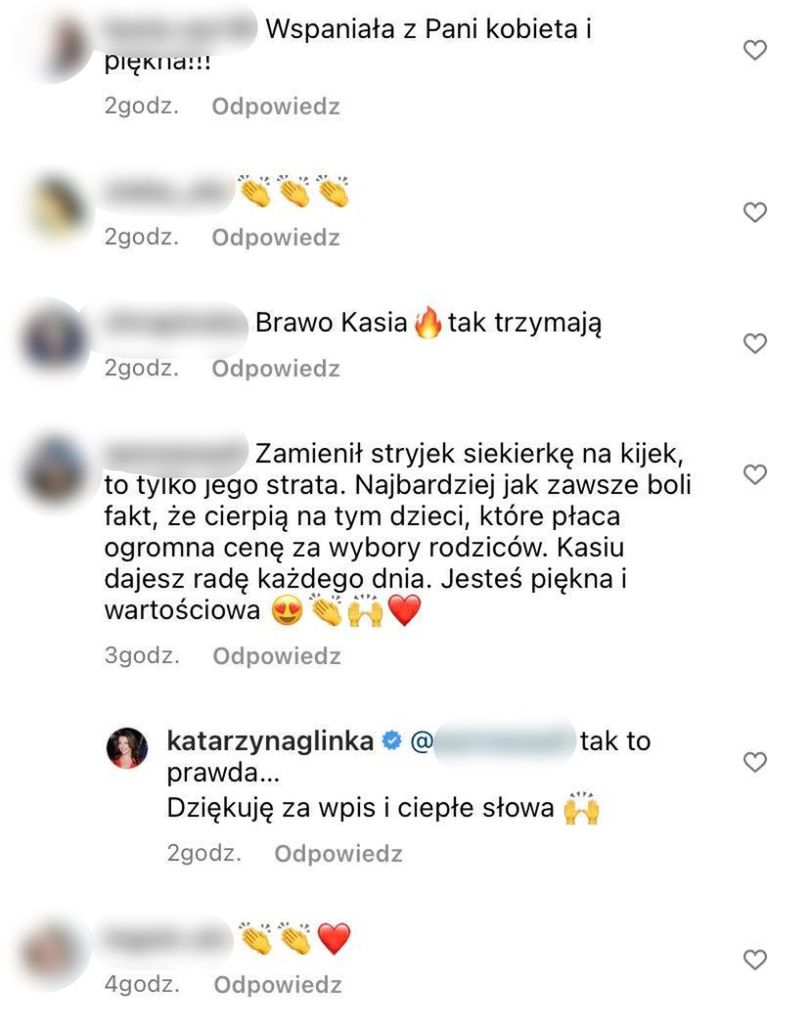Open katarzynaglinka profile via username
The image size is (810, 1025).
tap(270, 741)
